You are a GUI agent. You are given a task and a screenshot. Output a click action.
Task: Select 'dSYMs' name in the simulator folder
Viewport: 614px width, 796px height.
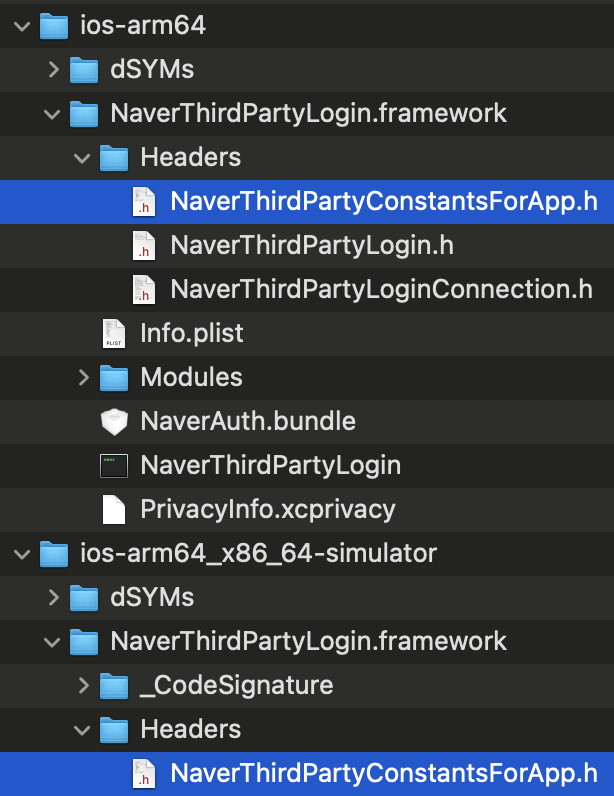(x=152, y=598)
